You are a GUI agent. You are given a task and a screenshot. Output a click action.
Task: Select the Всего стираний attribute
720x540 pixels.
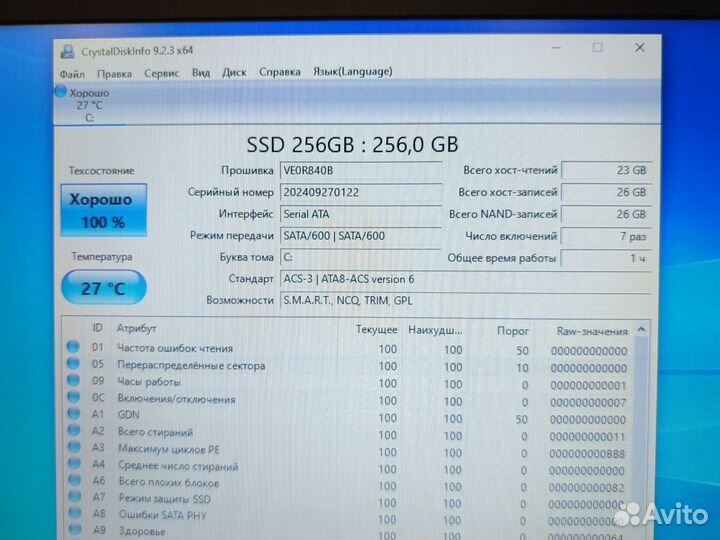point(156,432)
